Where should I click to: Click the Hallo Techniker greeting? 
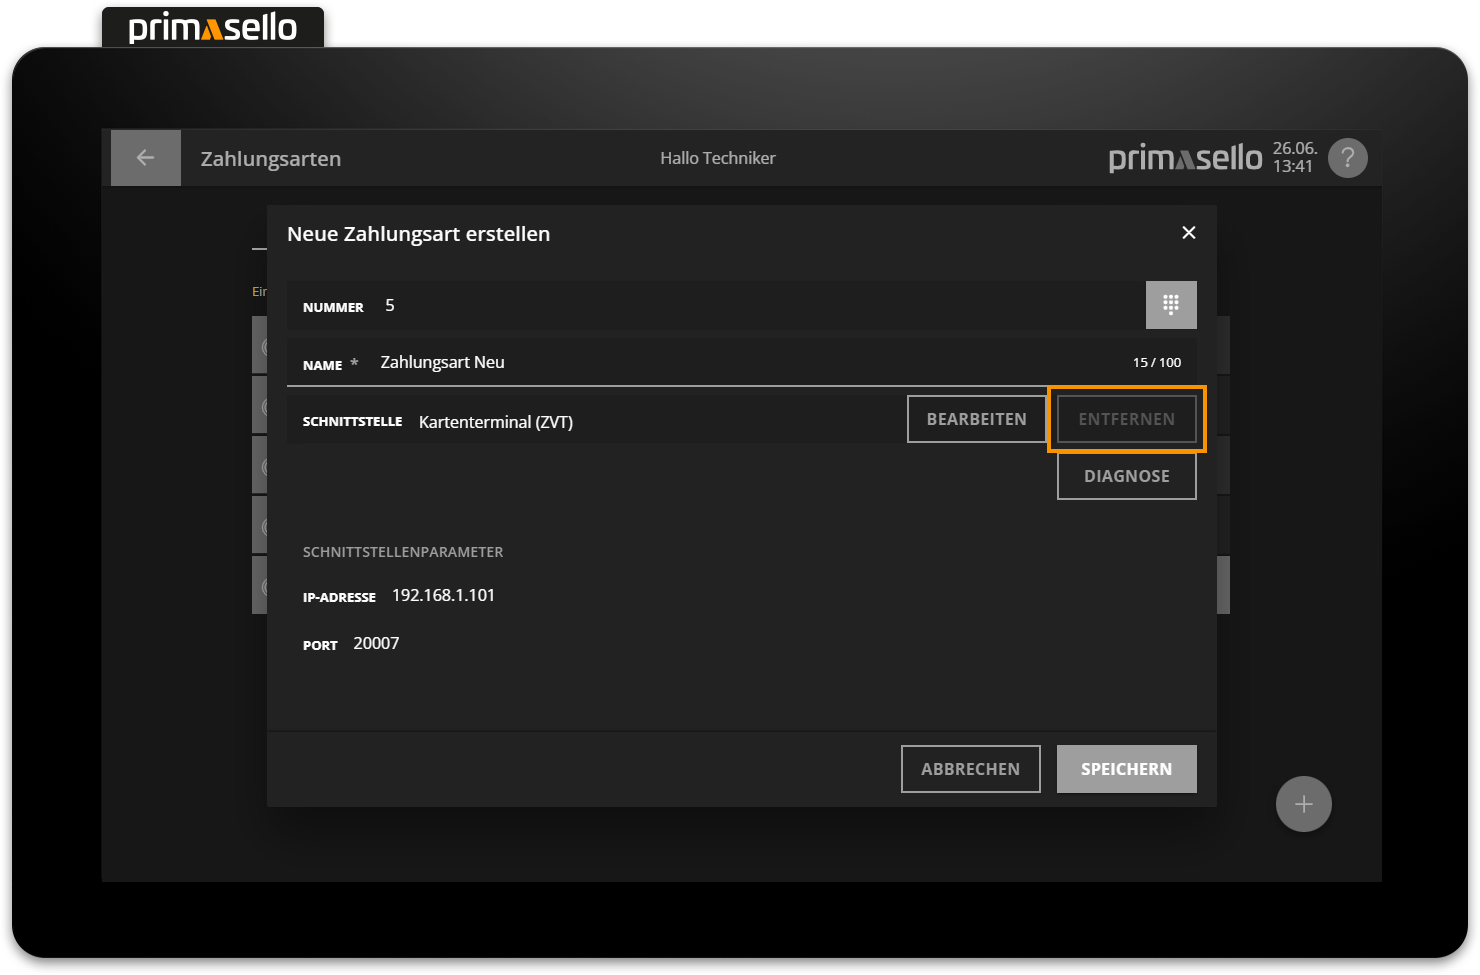click(717, 158)
